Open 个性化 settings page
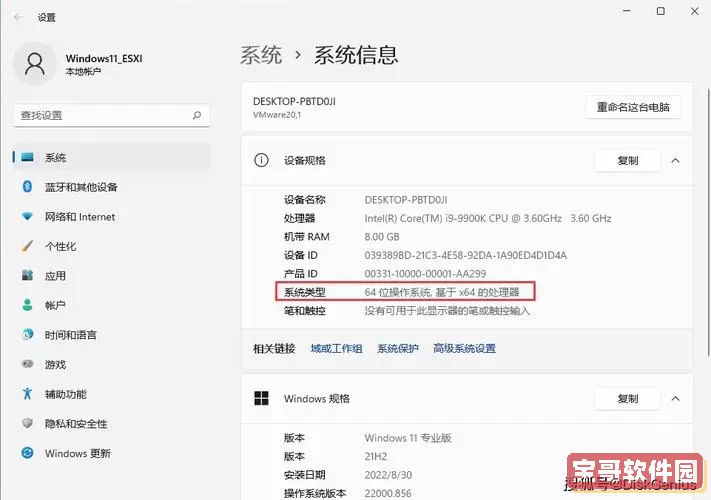The width and height of the screenshot is (711, 500). tap(112, 246)
